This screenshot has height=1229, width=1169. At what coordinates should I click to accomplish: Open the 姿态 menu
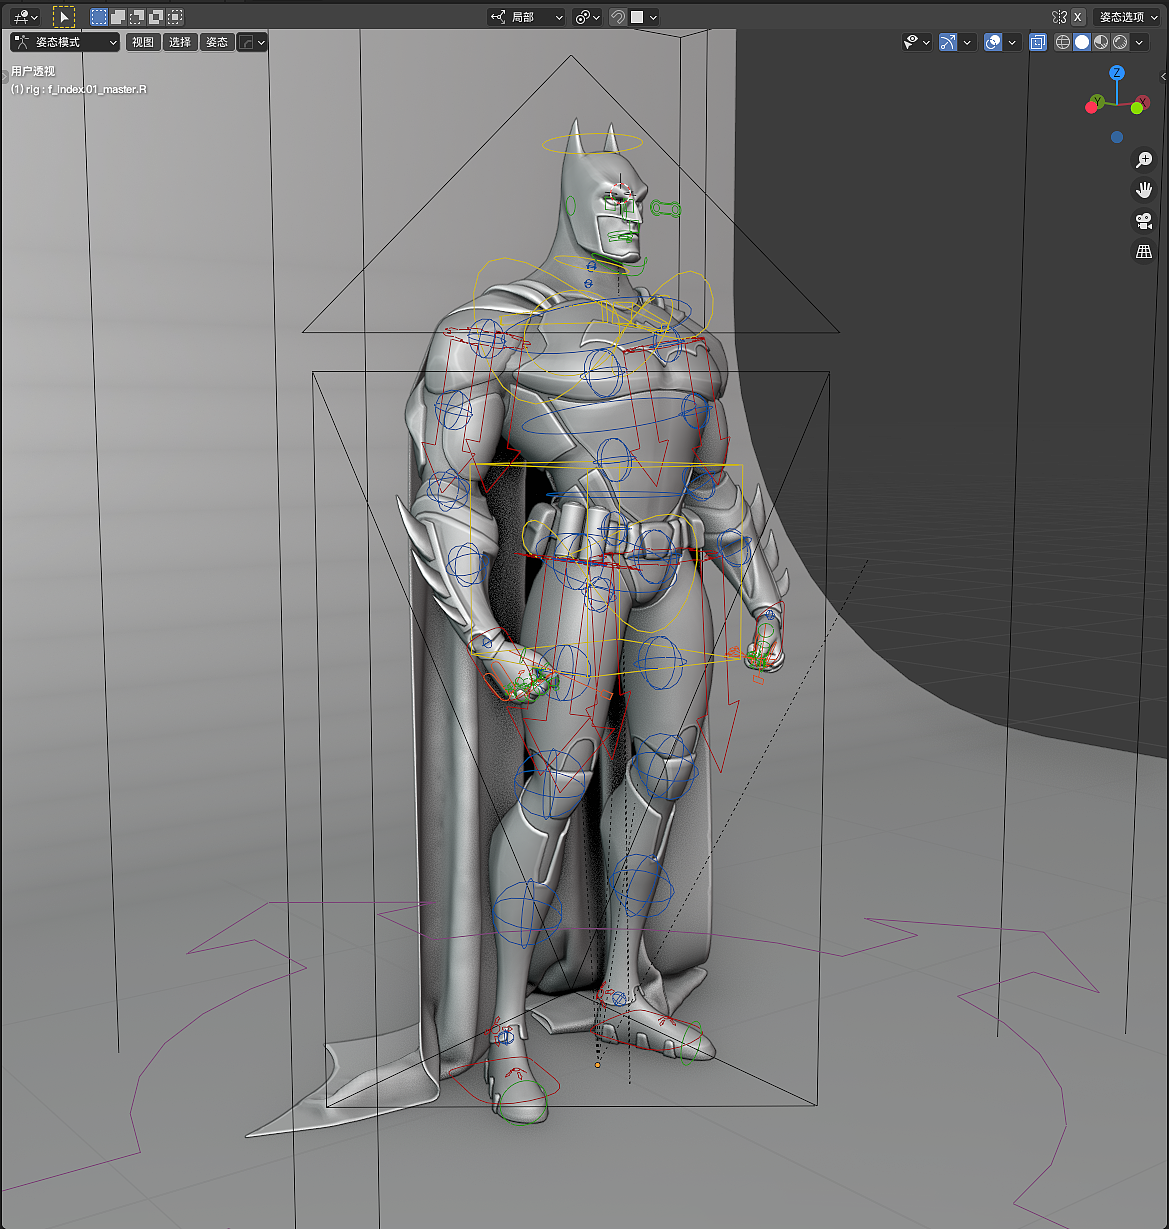click(x=217, y=42)
